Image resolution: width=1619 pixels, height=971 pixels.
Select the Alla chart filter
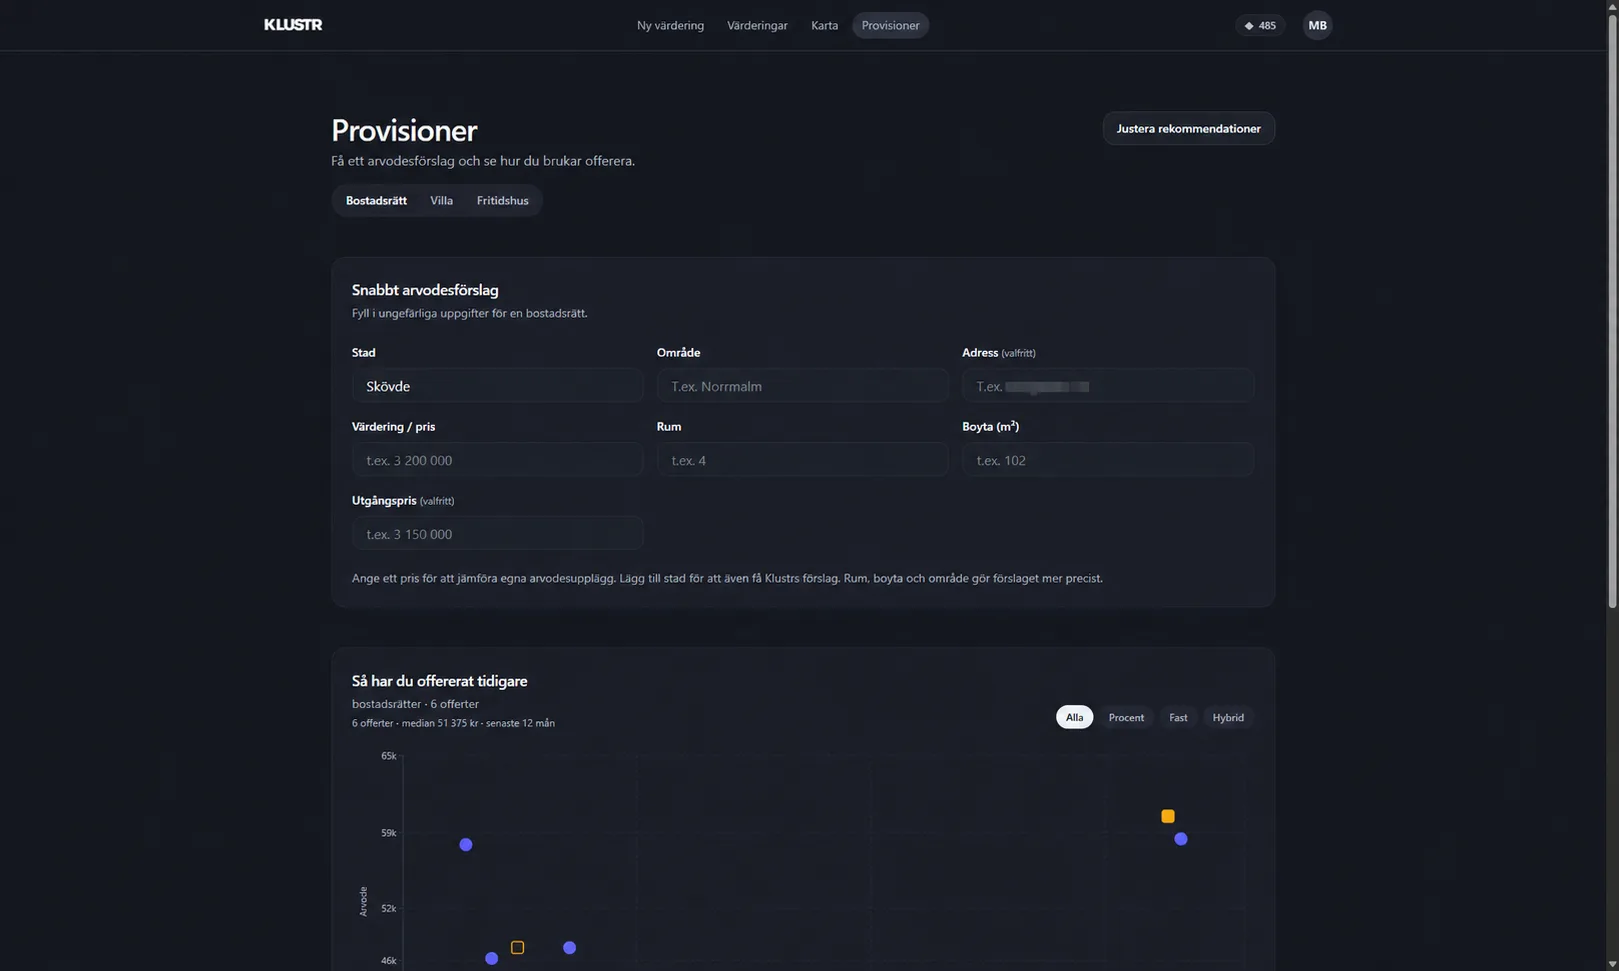1074,718
